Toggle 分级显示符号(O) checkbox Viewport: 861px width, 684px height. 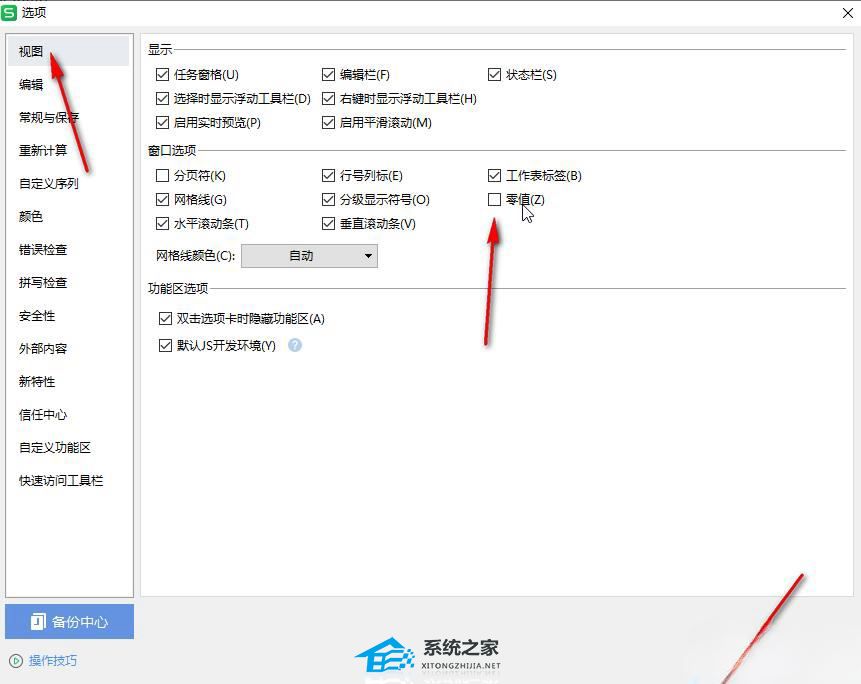click(328, 200)
